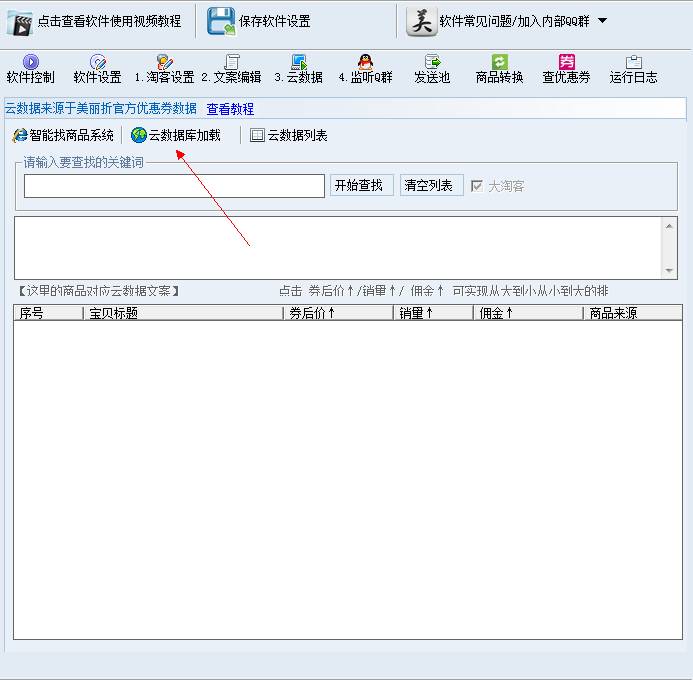The image size is (693, 680).
Task: Open 商品转换 green icon
Action: [x=499, y=62]
